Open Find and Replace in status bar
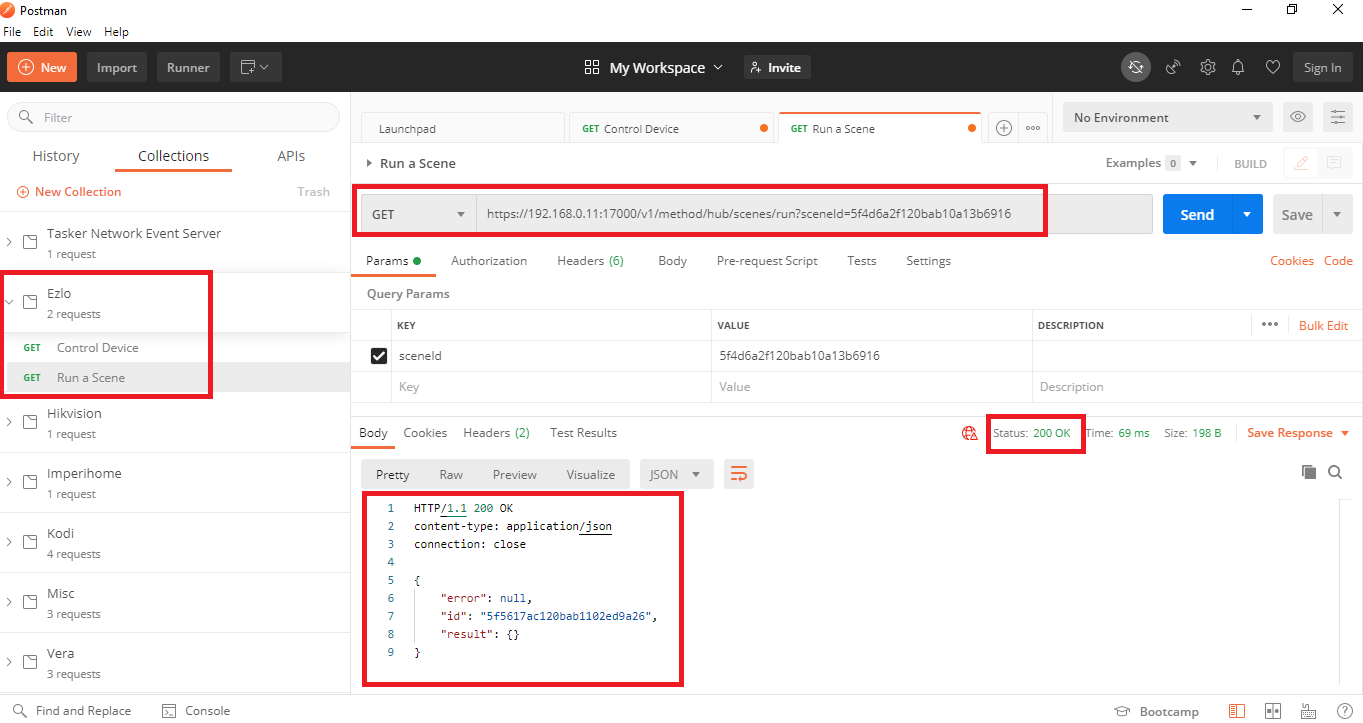This screenshot has height=723, width=1363. pyautogui.click(x=72, y=711)
